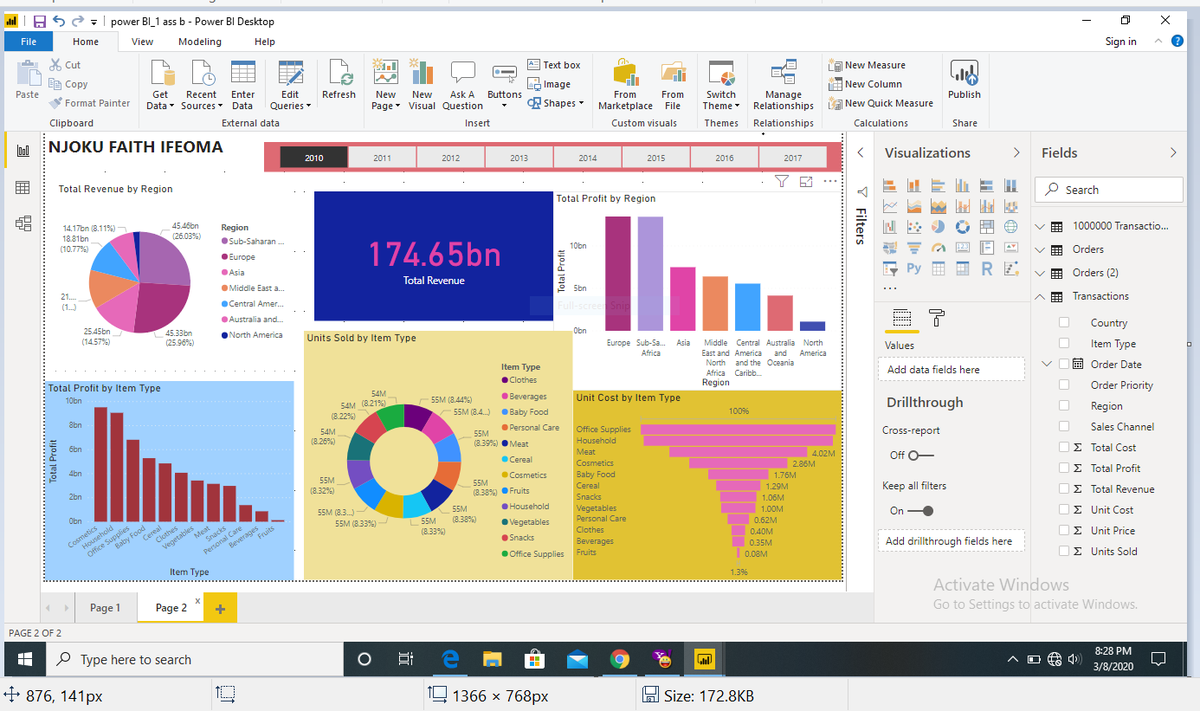The image size is (1200, 711).
Task: Insert a New Visual
Action: pos(422,84)
